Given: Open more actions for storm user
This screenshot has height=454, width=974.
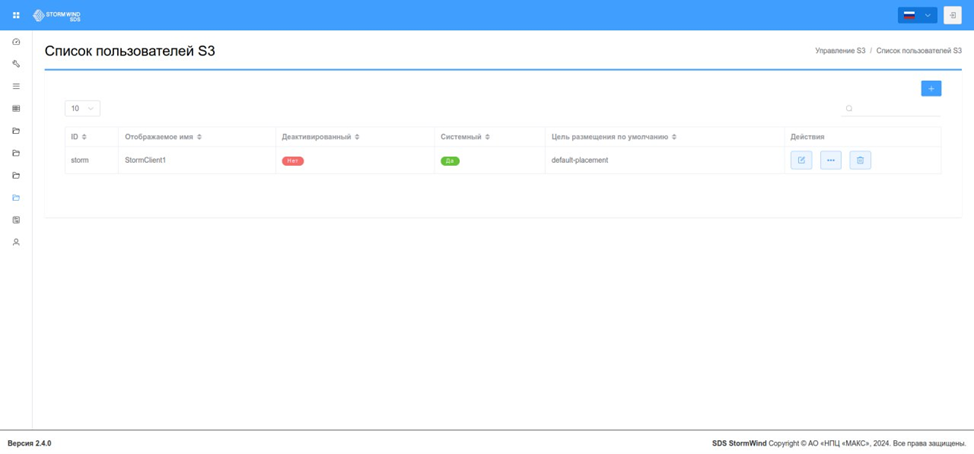Looking at the screenshot, I should point(831,160).
